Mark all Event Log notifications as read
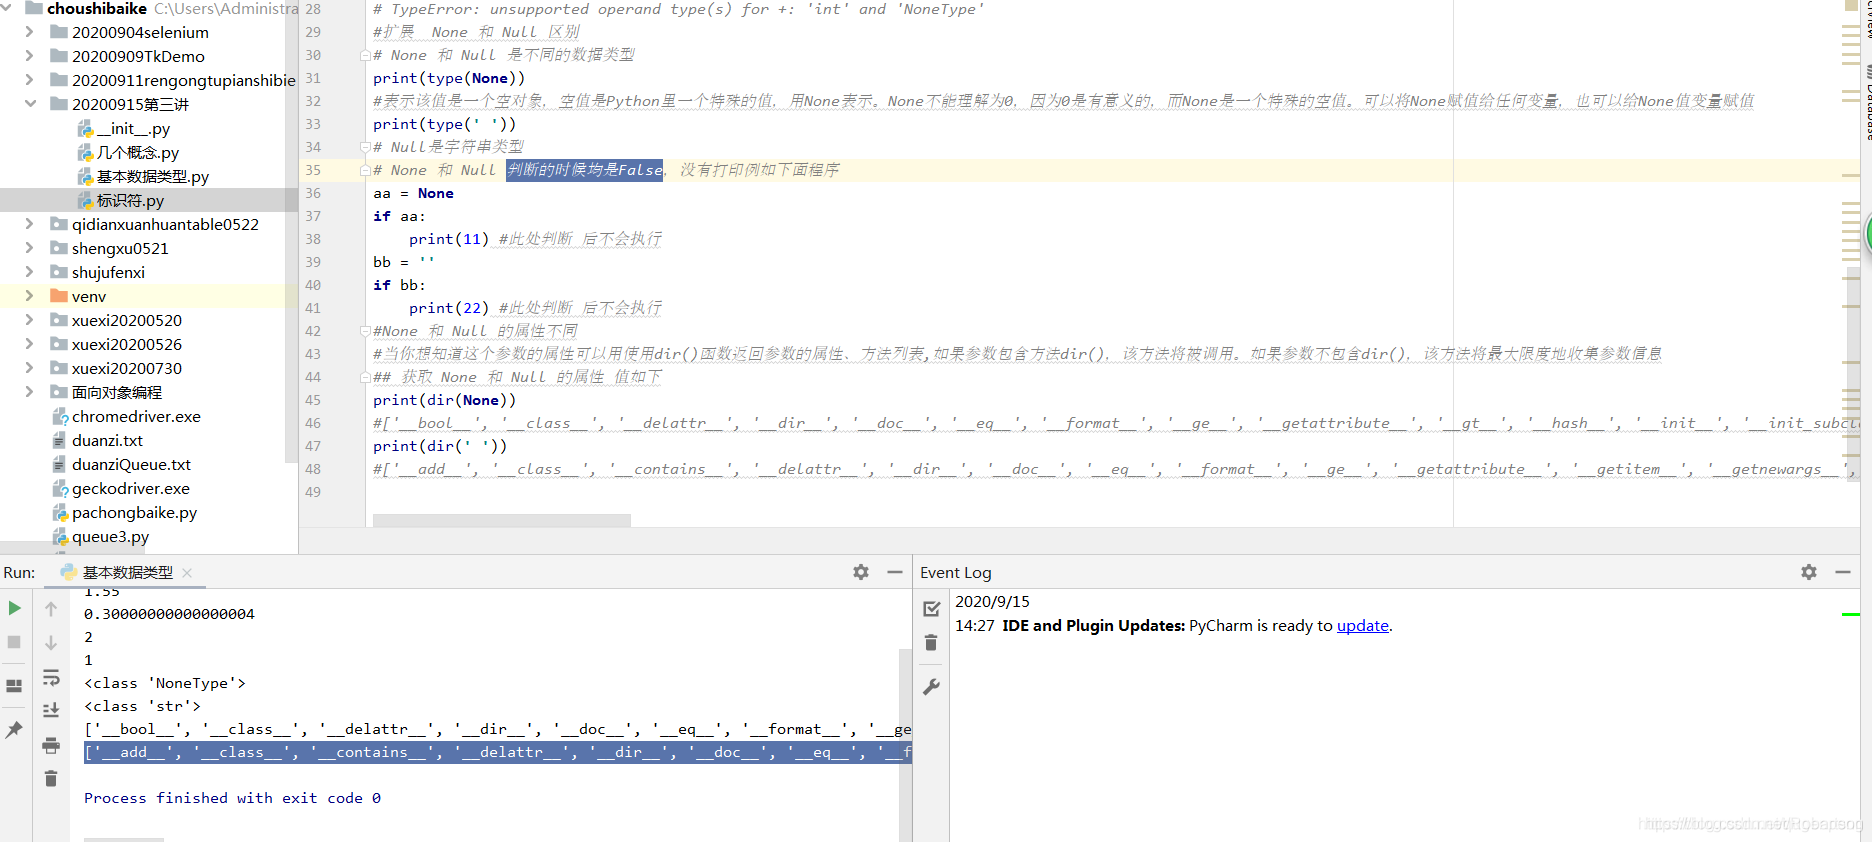Screen dimensions: 1872x842 click(931, 608)
